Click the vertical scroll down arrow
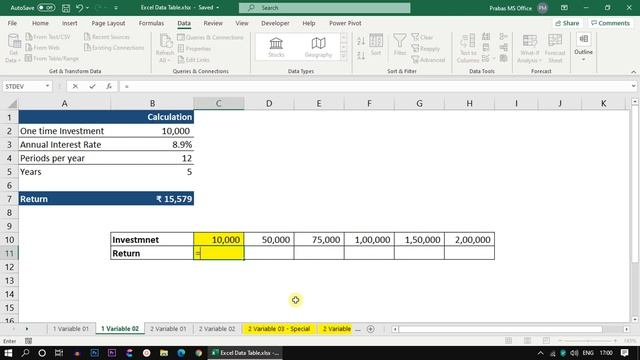The image size is (640, 360). 635,320
